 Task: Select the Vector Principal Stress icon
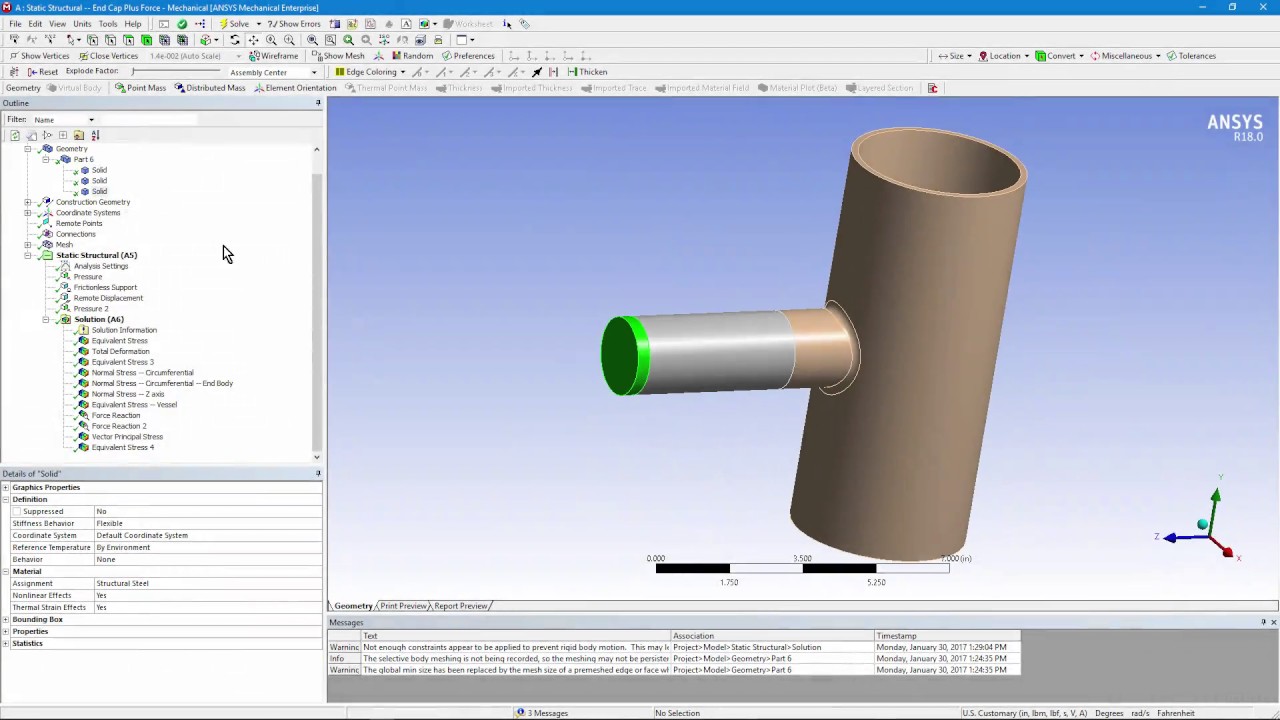click(83, 437)
